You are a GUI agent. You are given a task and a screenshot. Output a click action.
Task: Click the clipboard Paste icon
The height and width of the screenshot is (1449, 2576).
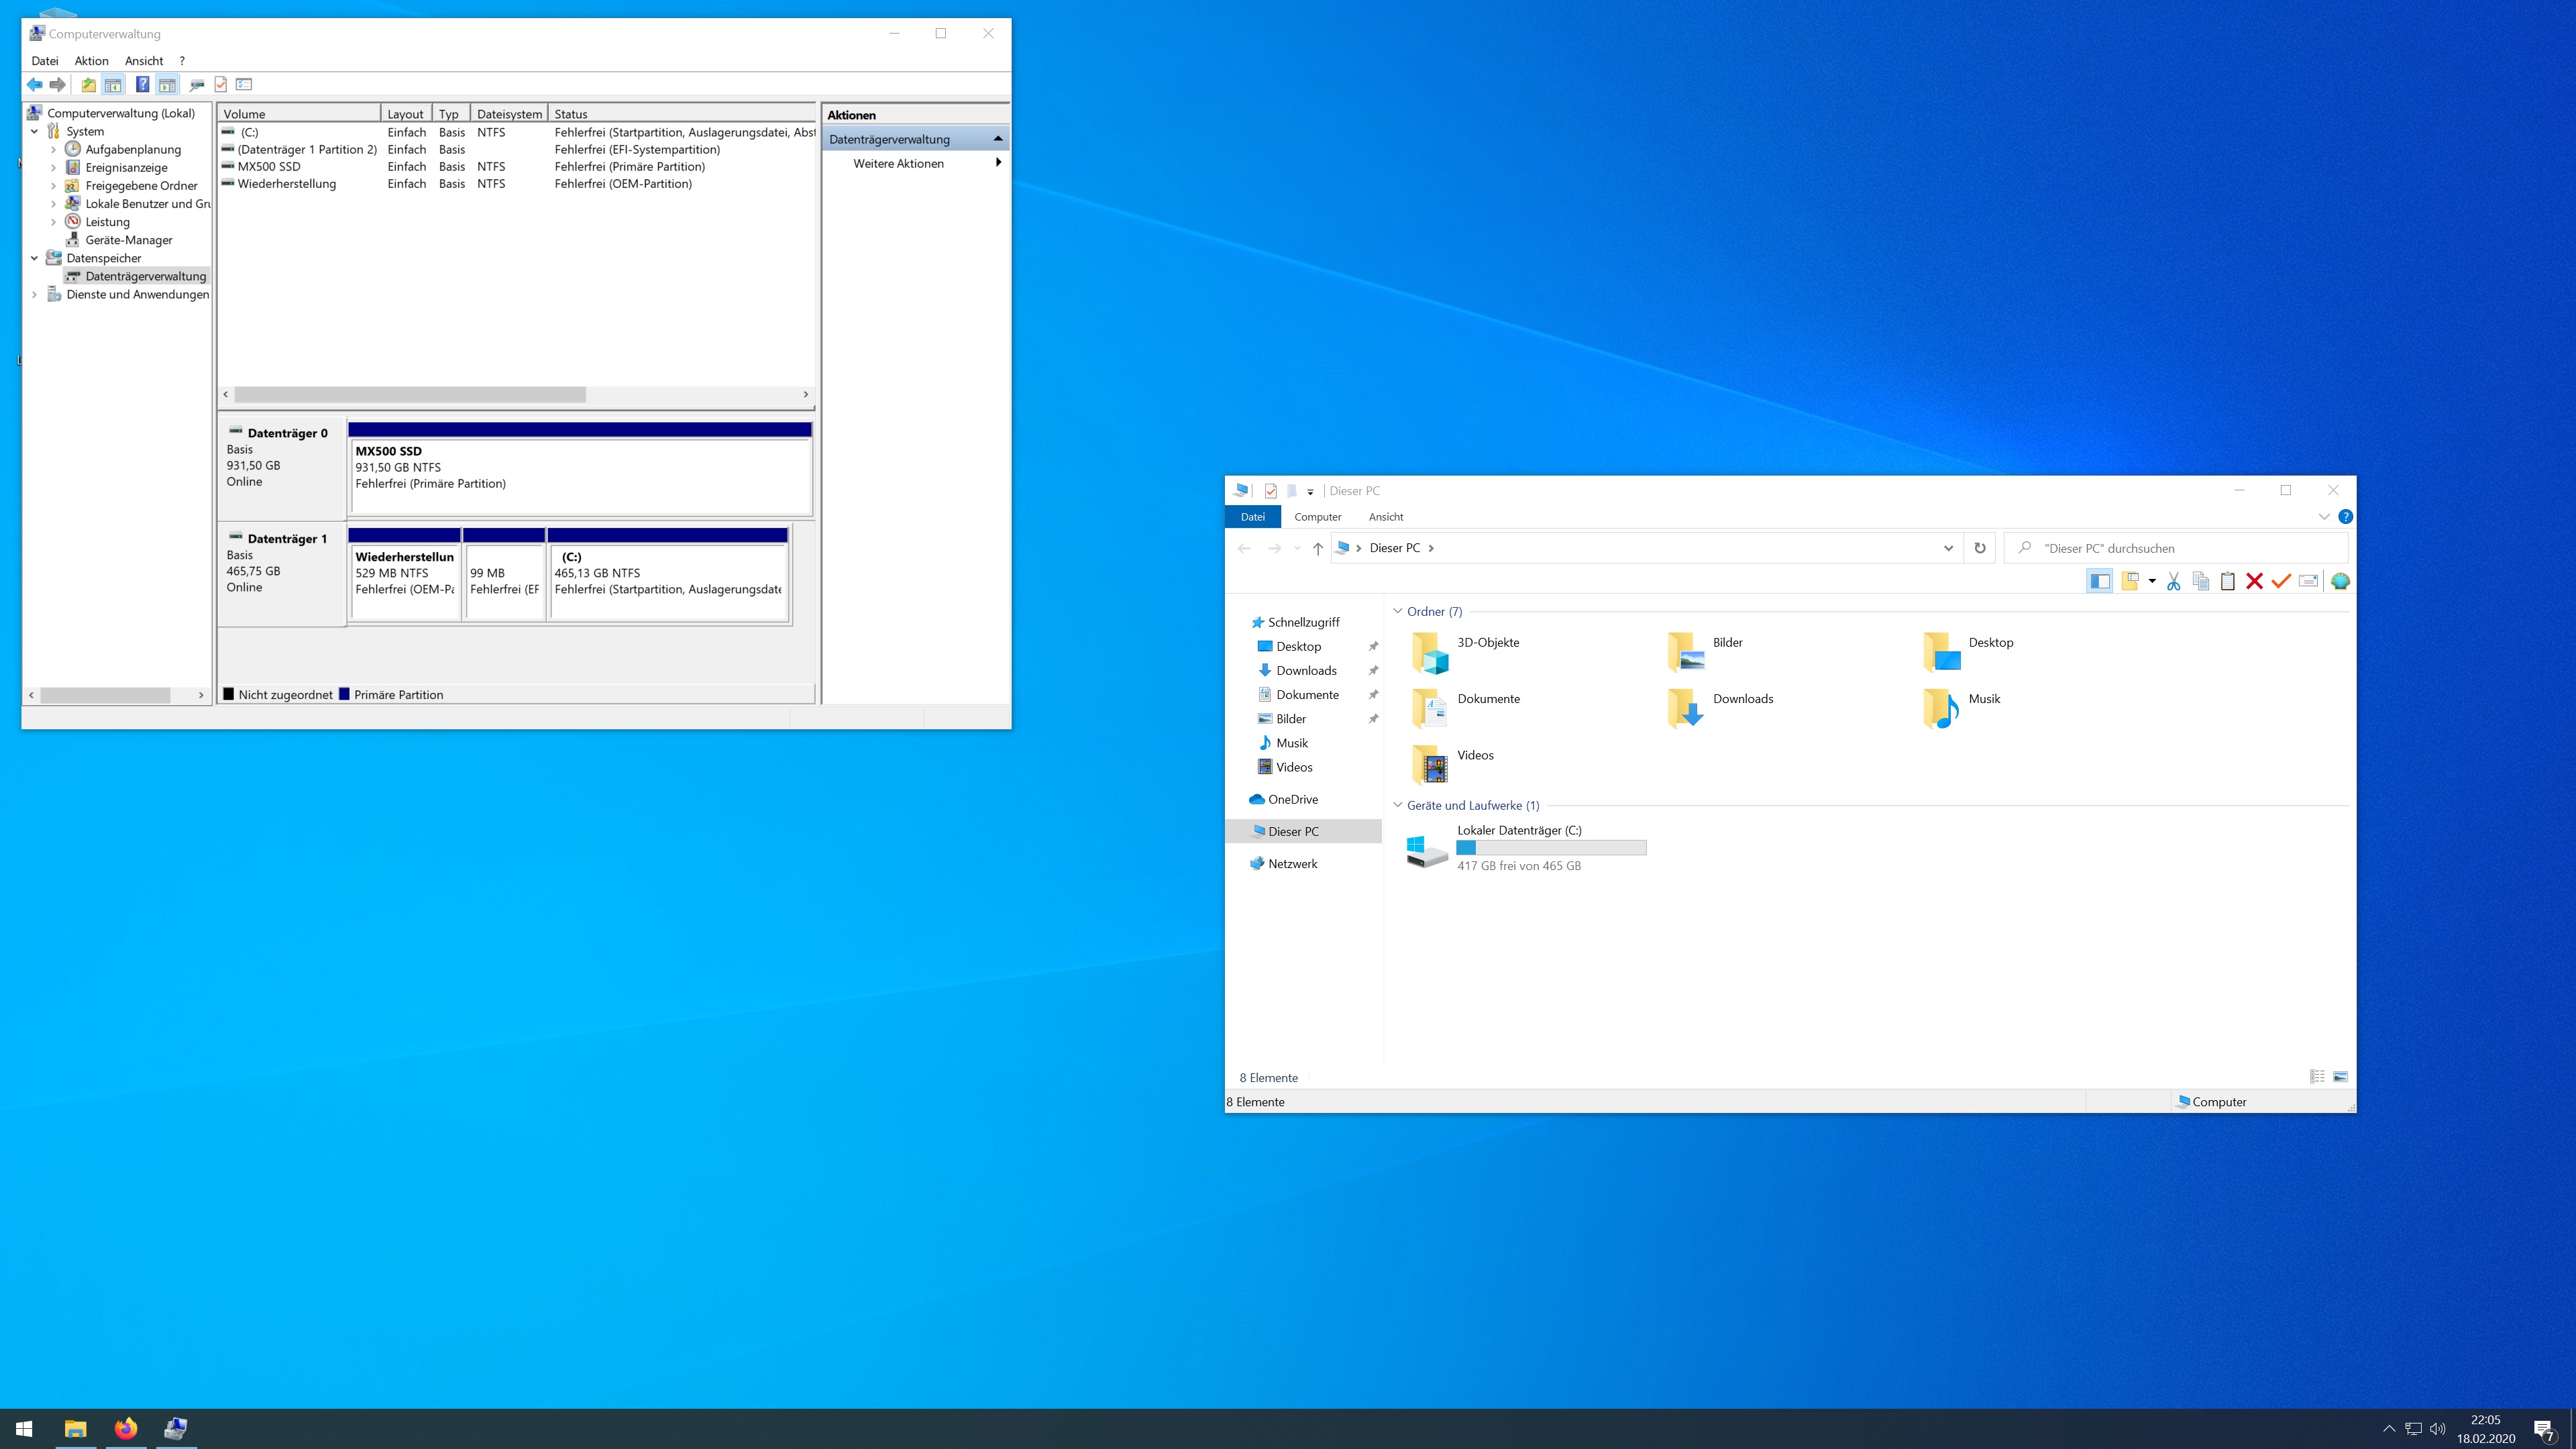click(x=2227, y=581)
